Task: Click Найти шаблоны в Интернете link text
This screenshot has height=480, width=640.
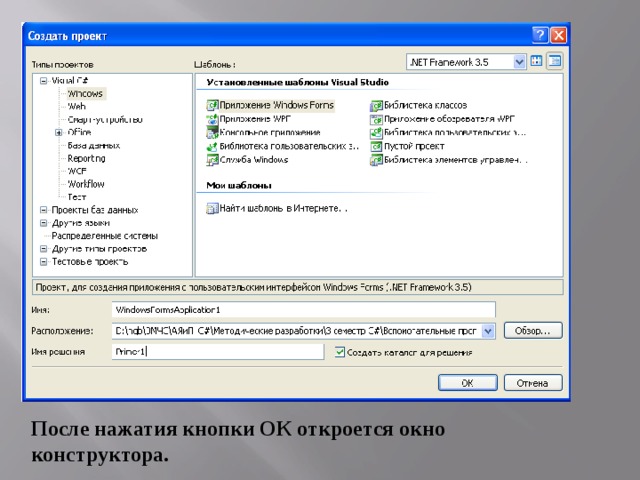Action: (x=283, y=209)
